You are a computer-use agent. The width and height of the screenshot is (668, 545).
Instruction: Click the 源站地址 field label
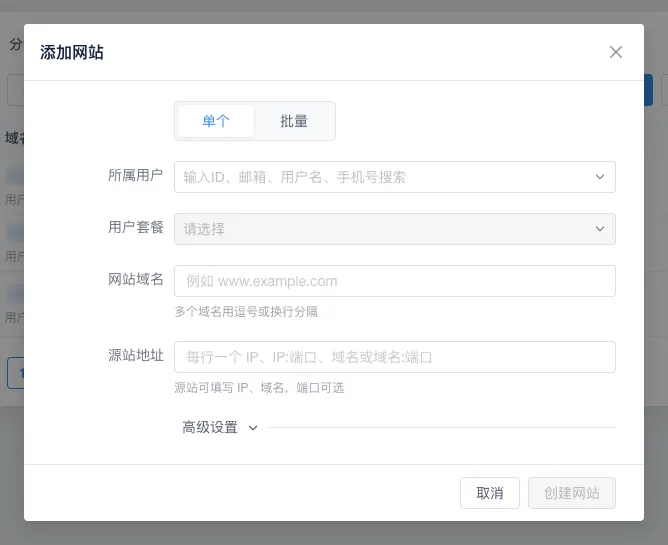(x=135, y=355)
